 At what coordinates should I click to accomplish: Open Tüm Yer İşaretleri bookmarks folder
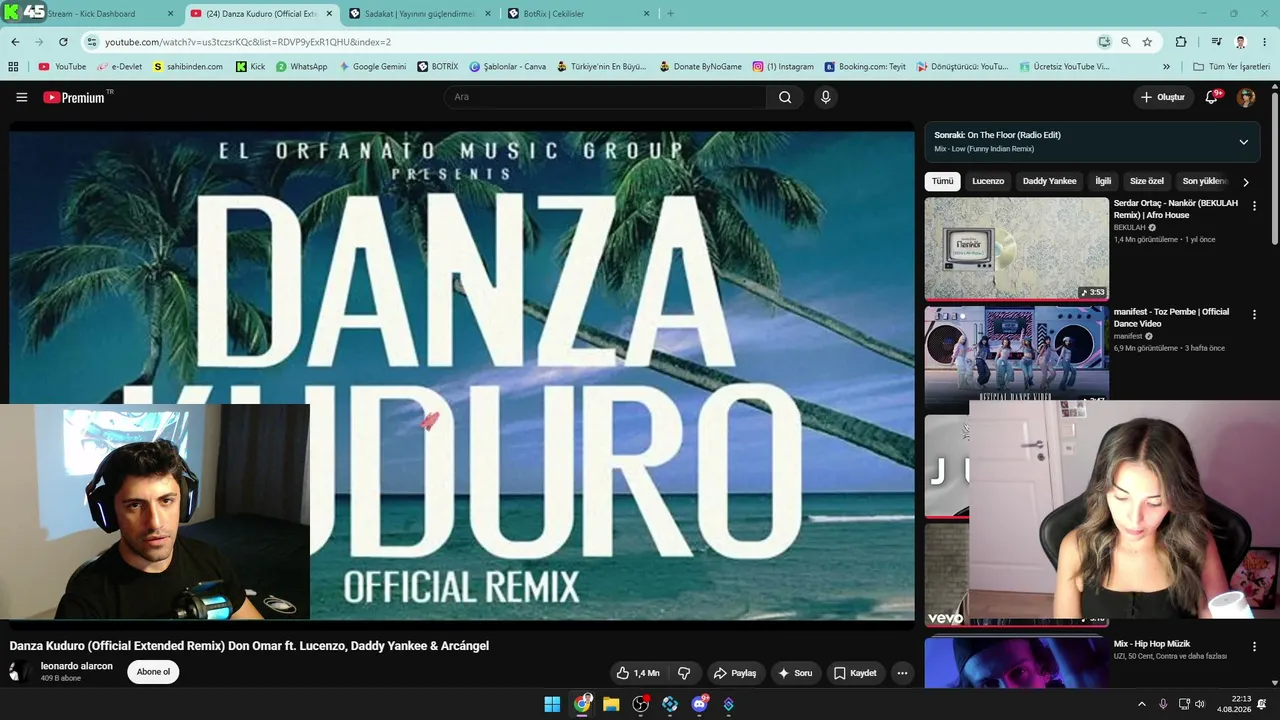click(1231, 67)
